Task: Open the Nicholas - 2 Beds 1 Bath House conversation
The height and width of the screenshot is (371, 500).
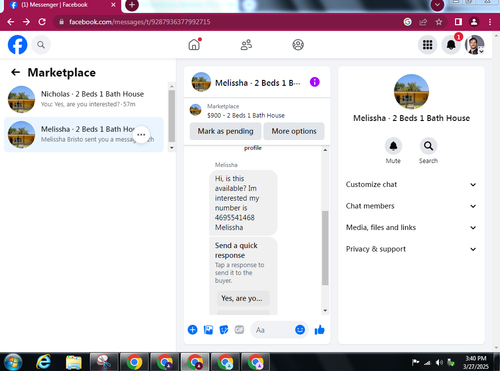Action: 84,99
